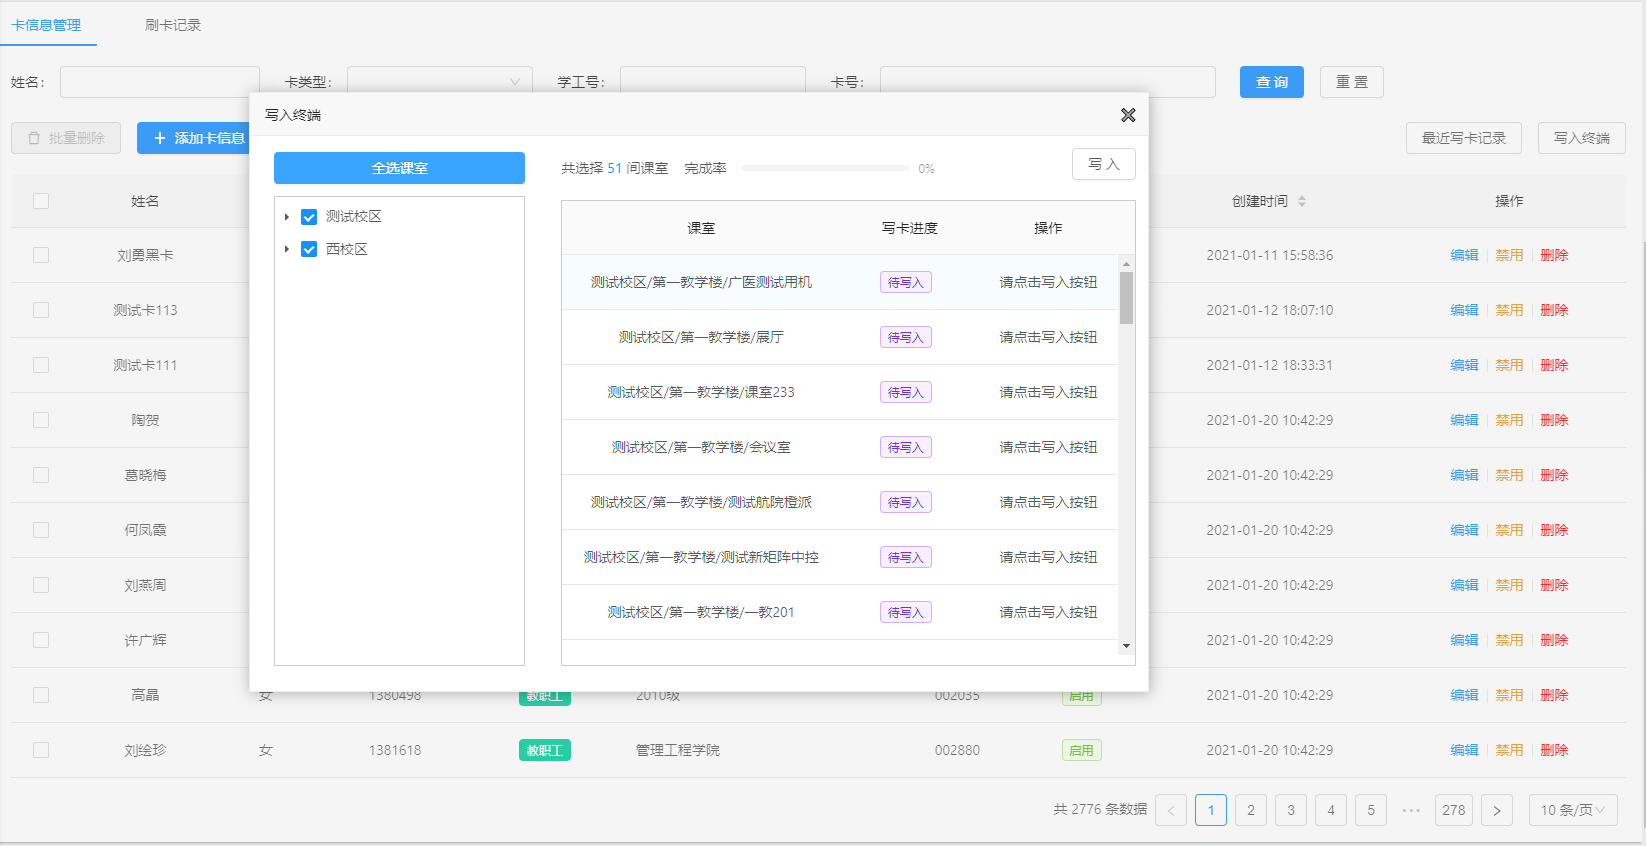Go to page 3

(x=1291, y=810)
